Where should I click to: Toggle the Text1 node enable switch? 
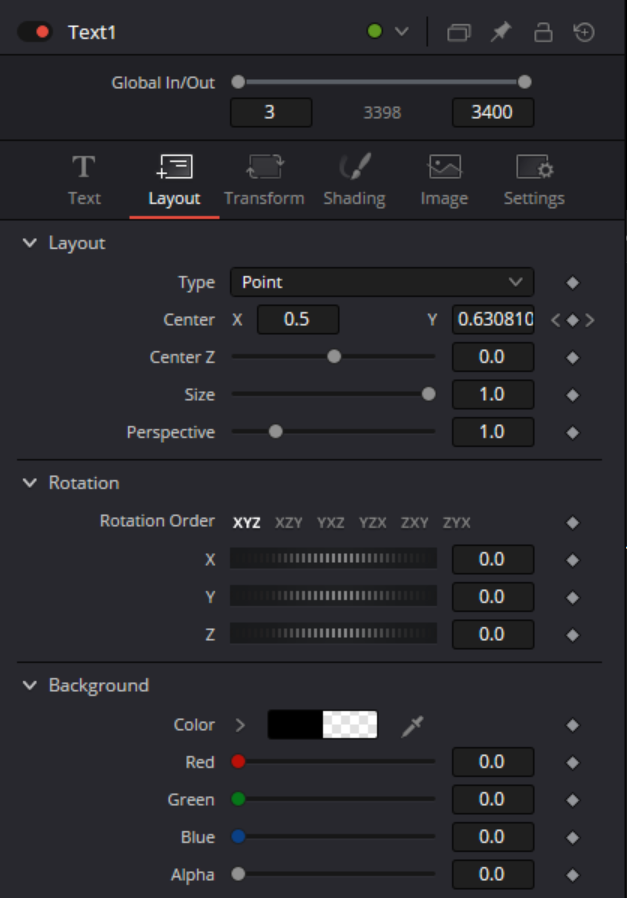click(x=34, y=32)
